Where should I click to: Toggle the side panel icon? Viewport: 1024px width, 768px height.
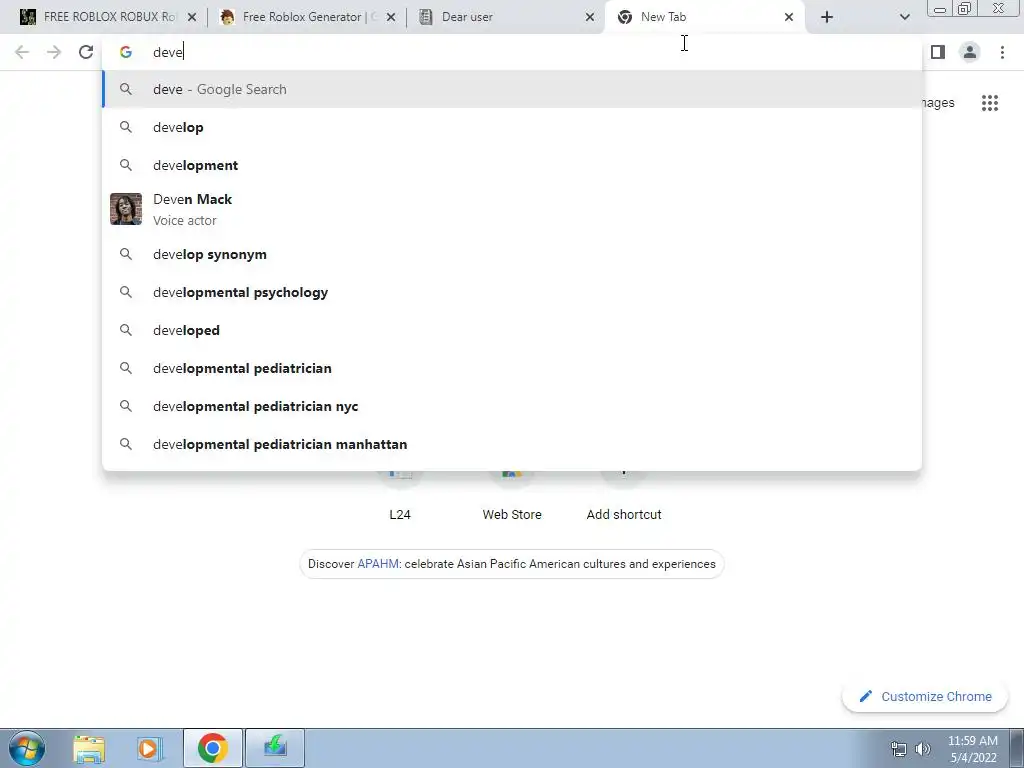938,52
